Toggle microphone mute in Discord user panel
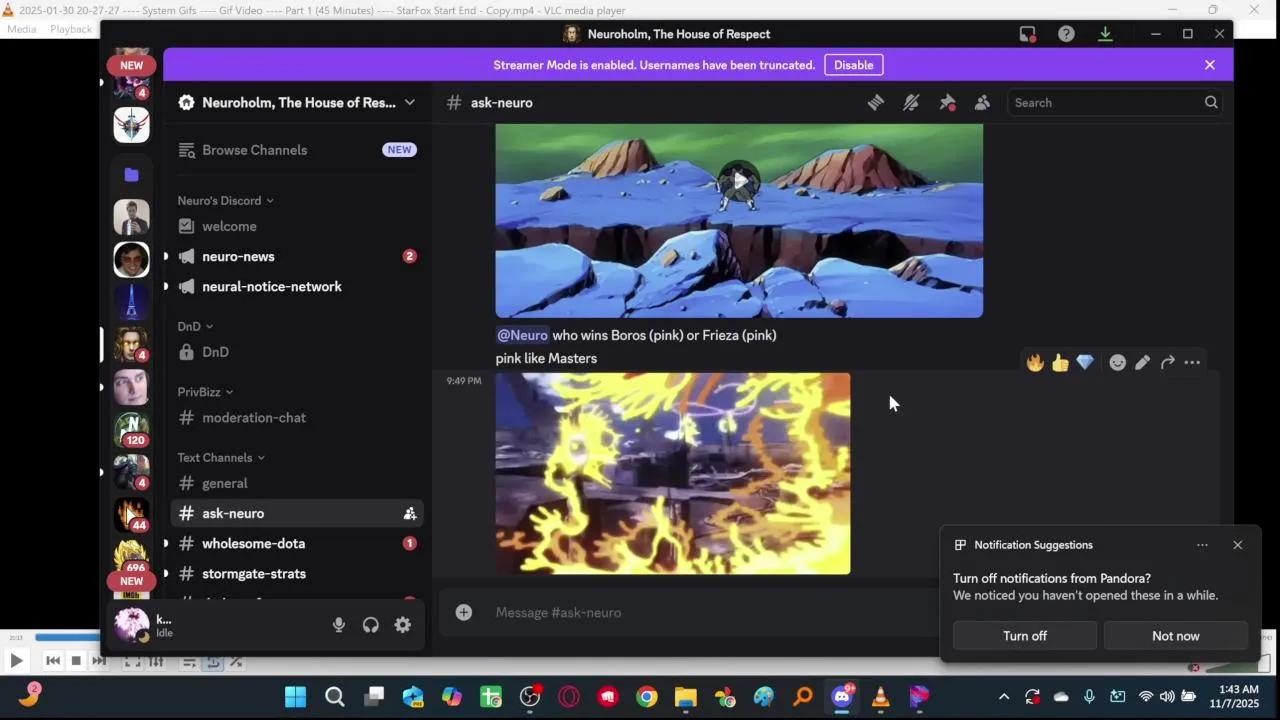The image size is (1280, 720). (x=339, y=625)
